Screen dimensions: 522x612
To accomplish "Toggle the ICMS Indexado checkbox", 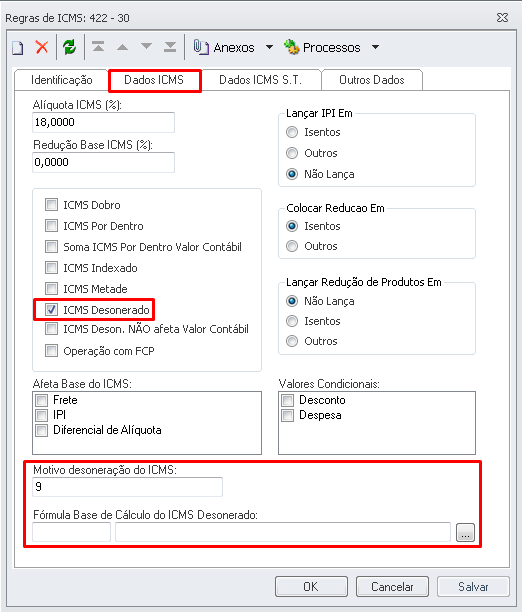I will point(51,268).
